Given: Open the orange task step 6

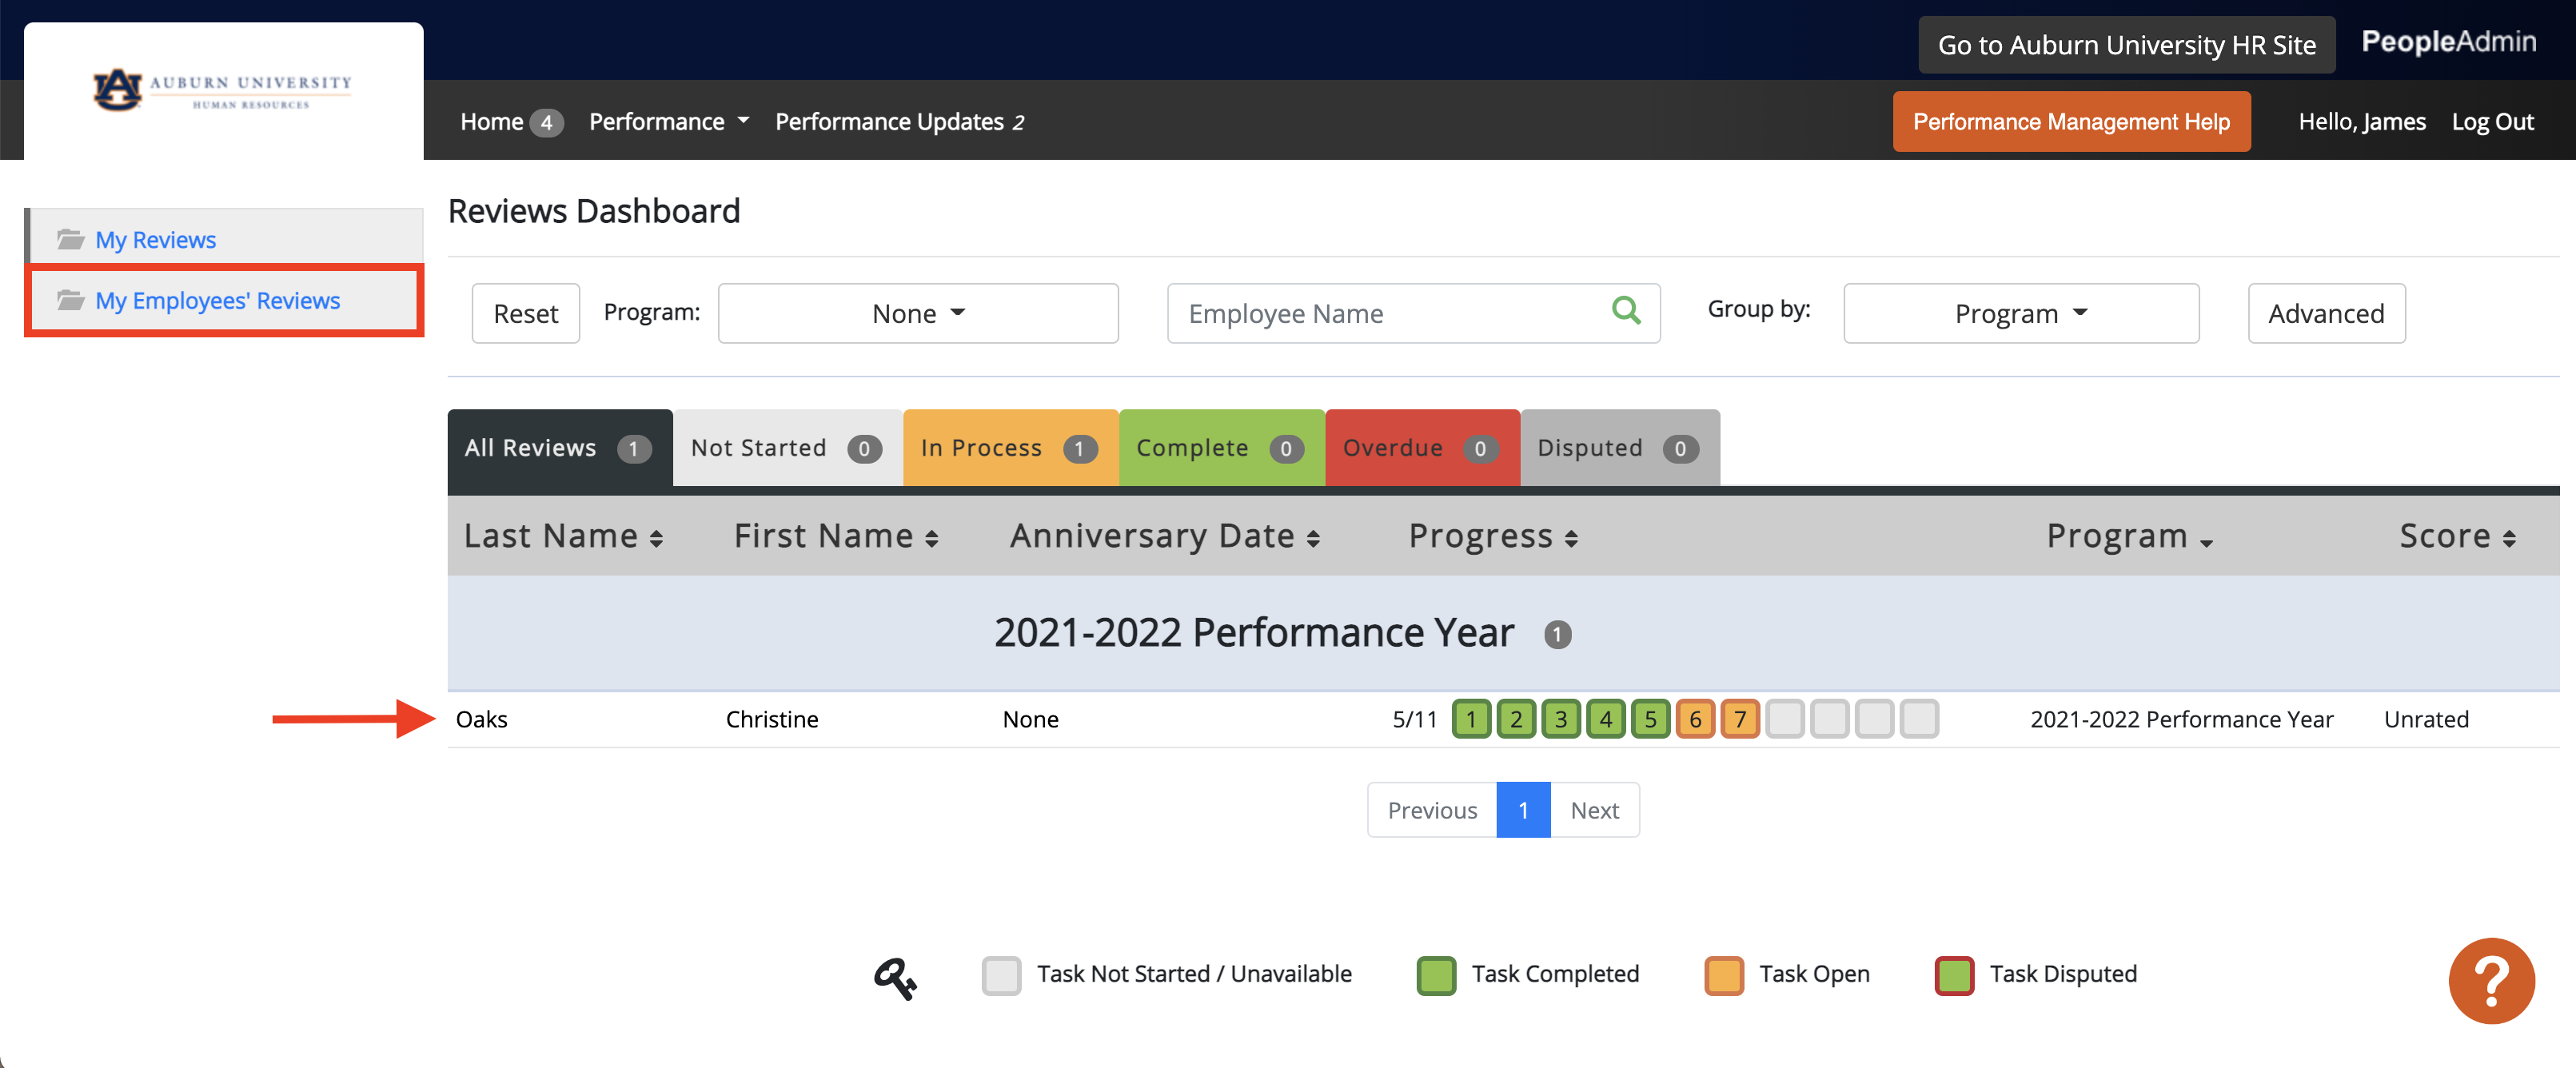Looking at the screenshot, I should (1695, 719).
